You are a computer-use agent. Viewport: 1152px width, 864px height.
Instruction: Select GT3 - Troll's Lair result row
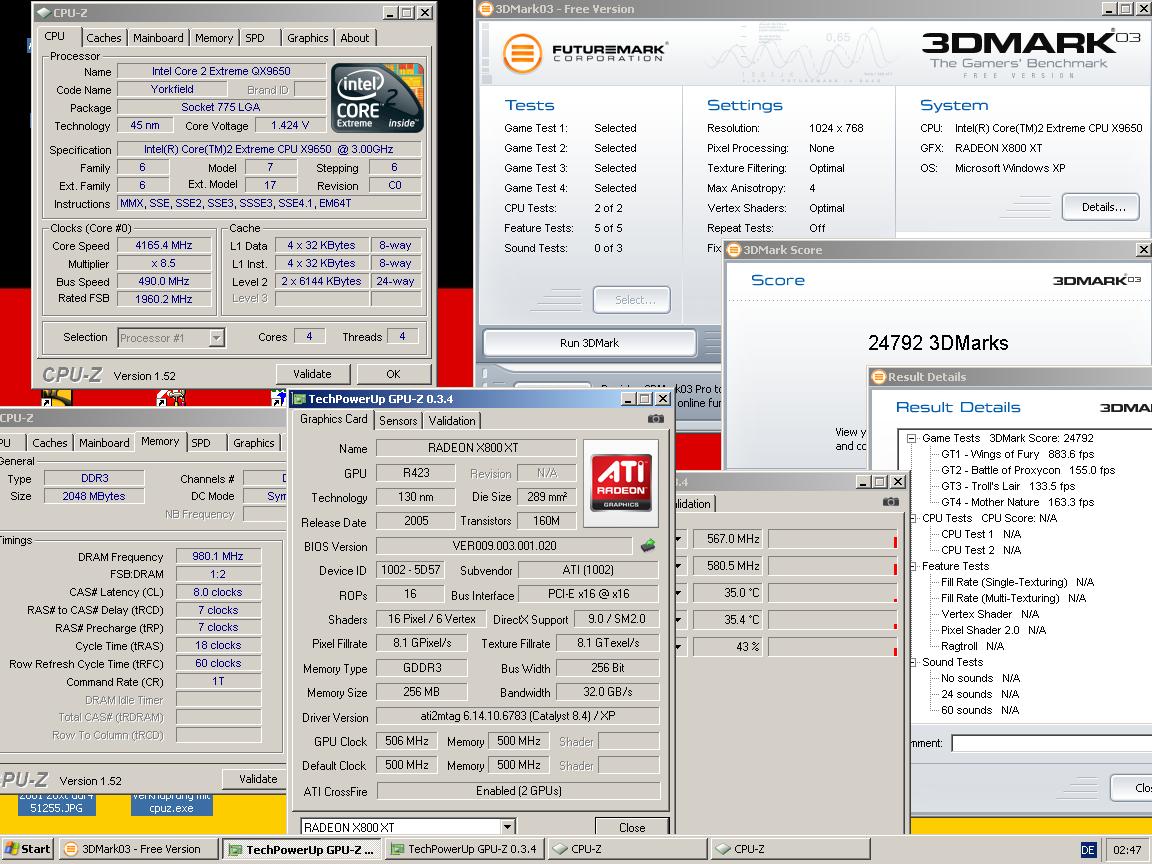click(1008, 486)
